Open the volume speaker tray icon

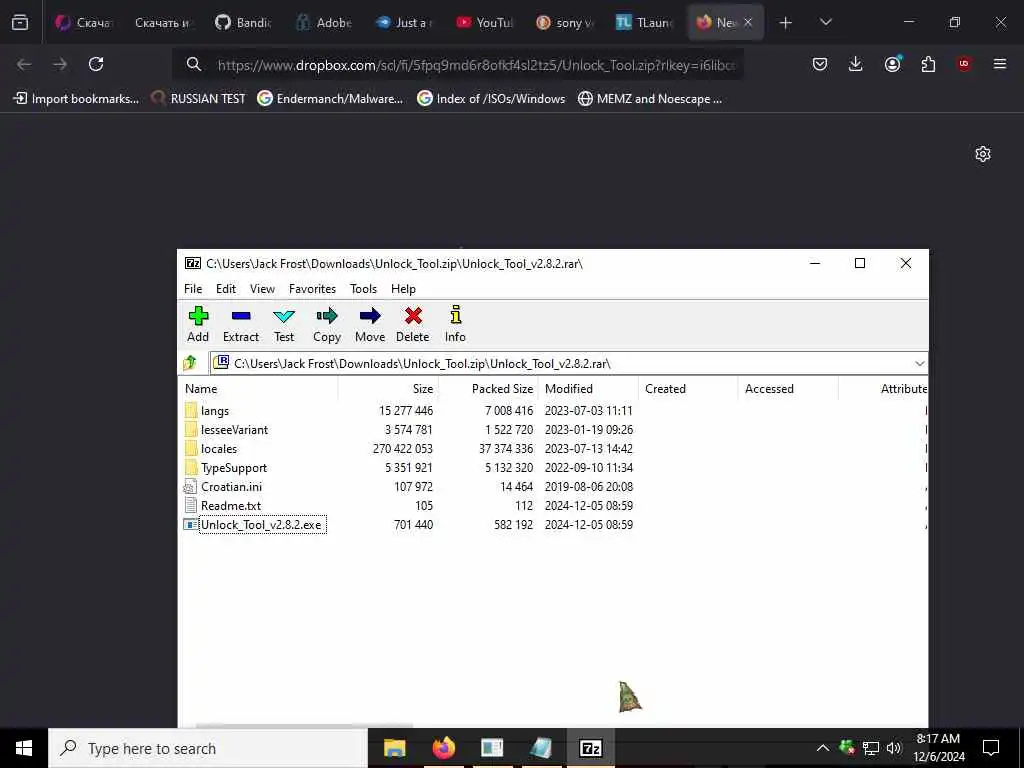[894, 748]
